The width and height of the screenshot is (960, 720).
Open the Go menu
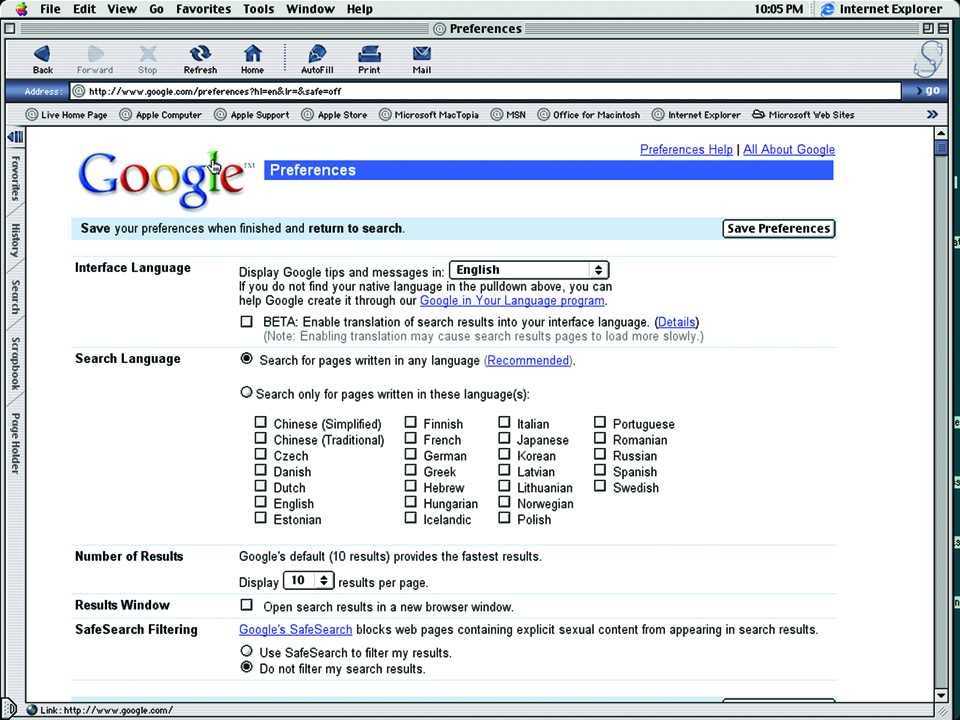[156, 9]
